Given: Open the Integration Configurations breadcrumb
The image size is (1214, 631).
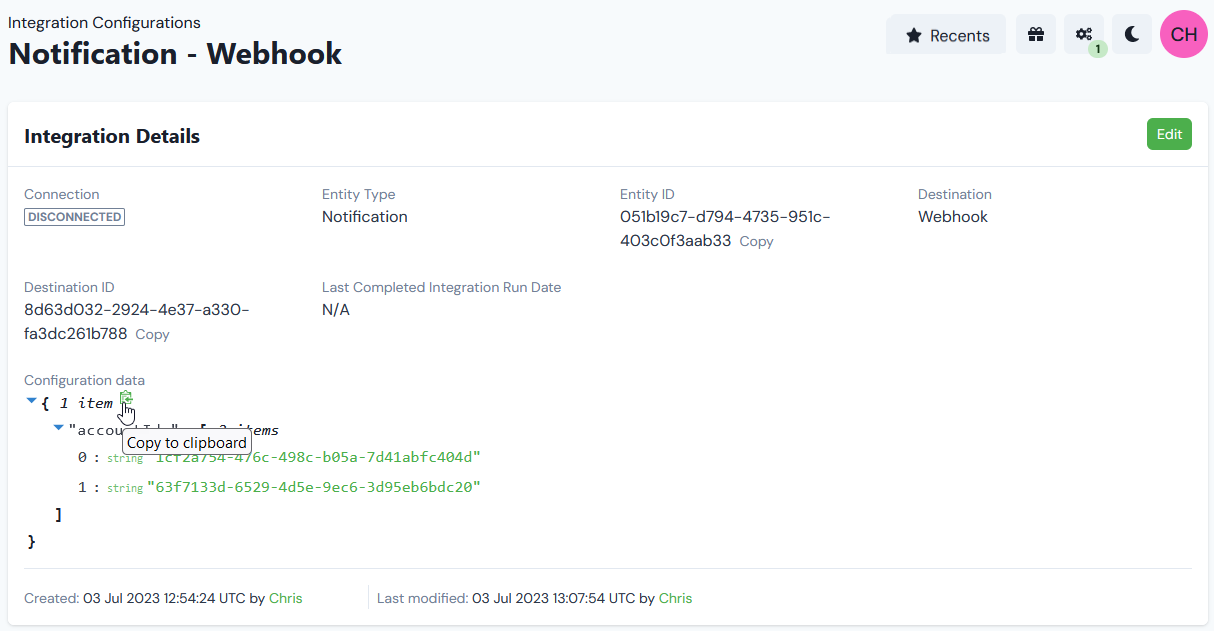Looking at the screenshot, I should (104, 22).
